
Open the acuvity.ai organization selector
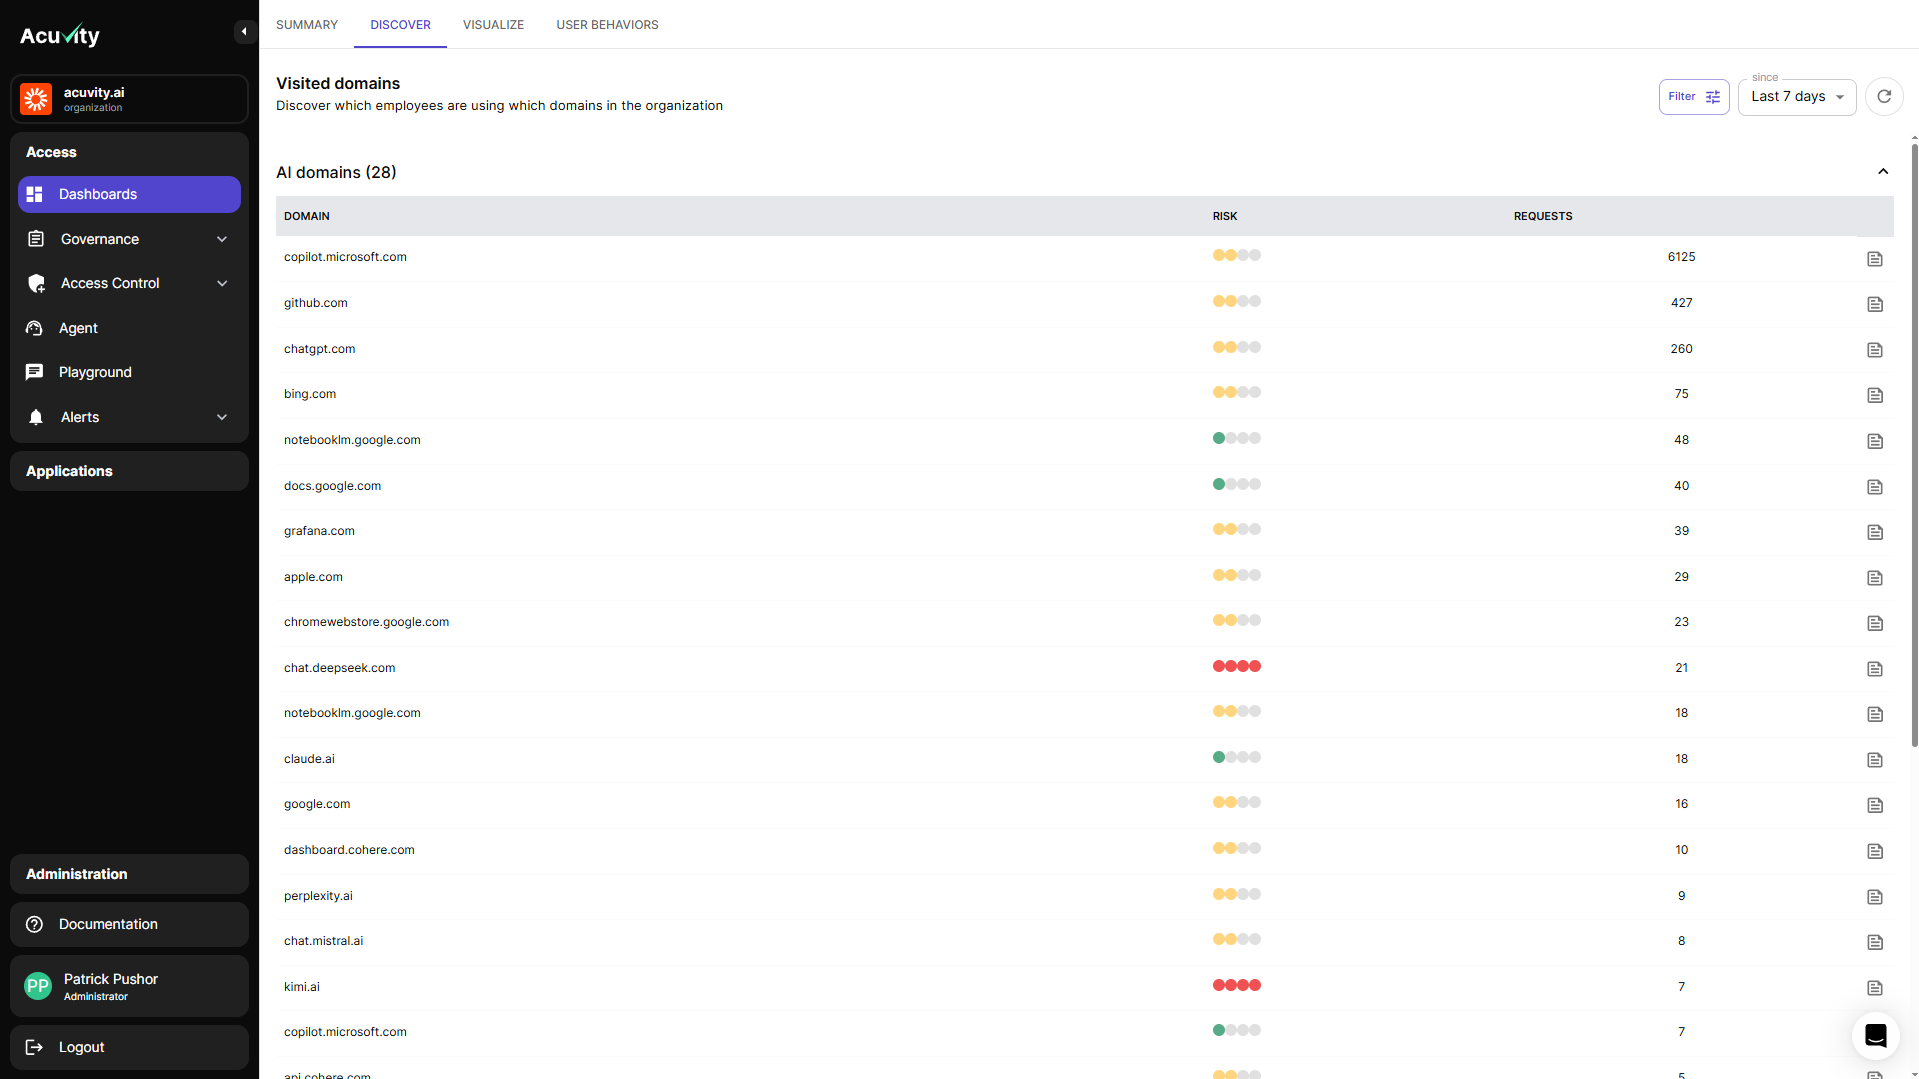coord(129,99)
